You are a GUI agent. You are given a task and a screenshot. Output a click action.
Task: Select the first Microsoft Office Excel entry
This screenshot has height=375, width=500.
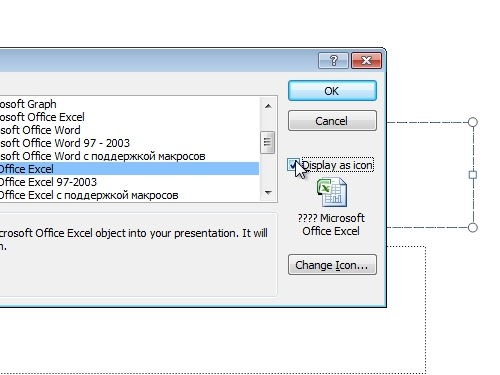tap(129, 117)
